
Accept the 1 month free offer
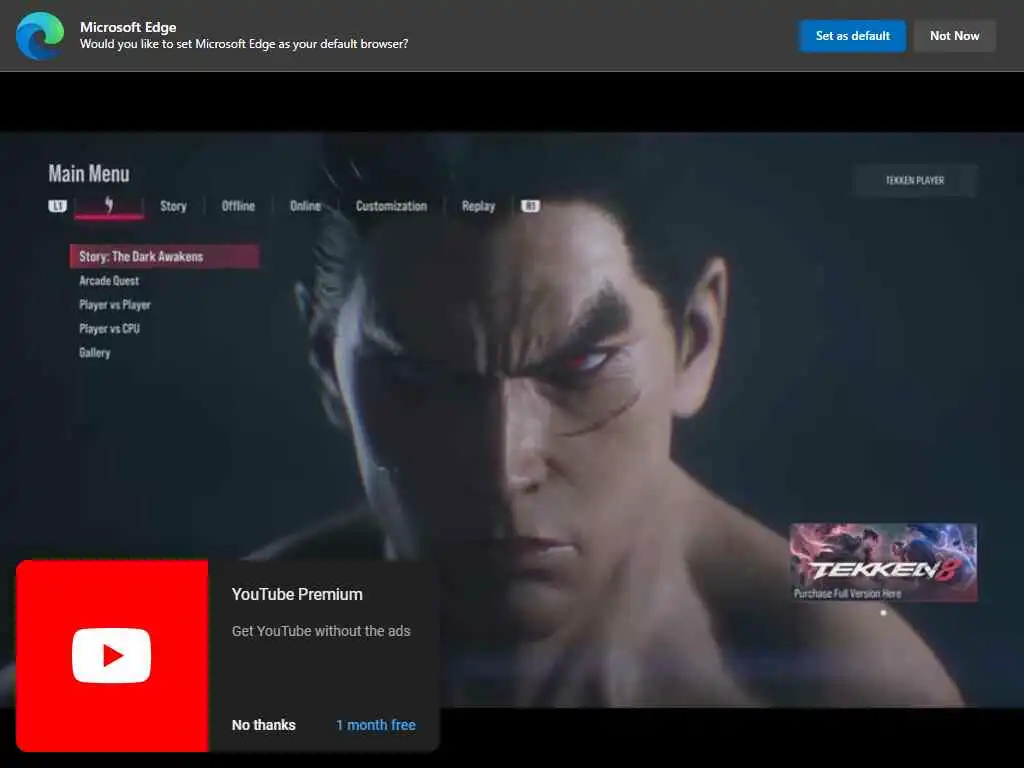click(x=376, y=725)
